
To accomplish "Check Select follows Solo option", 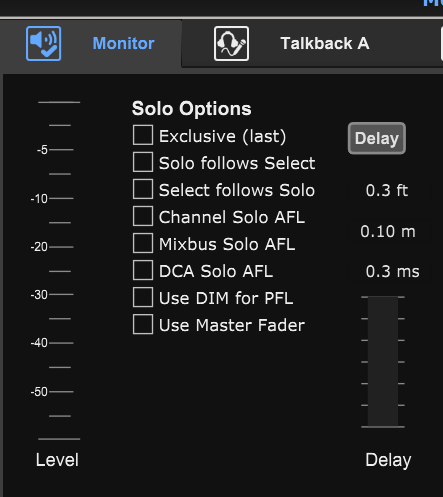I will 143,189.
